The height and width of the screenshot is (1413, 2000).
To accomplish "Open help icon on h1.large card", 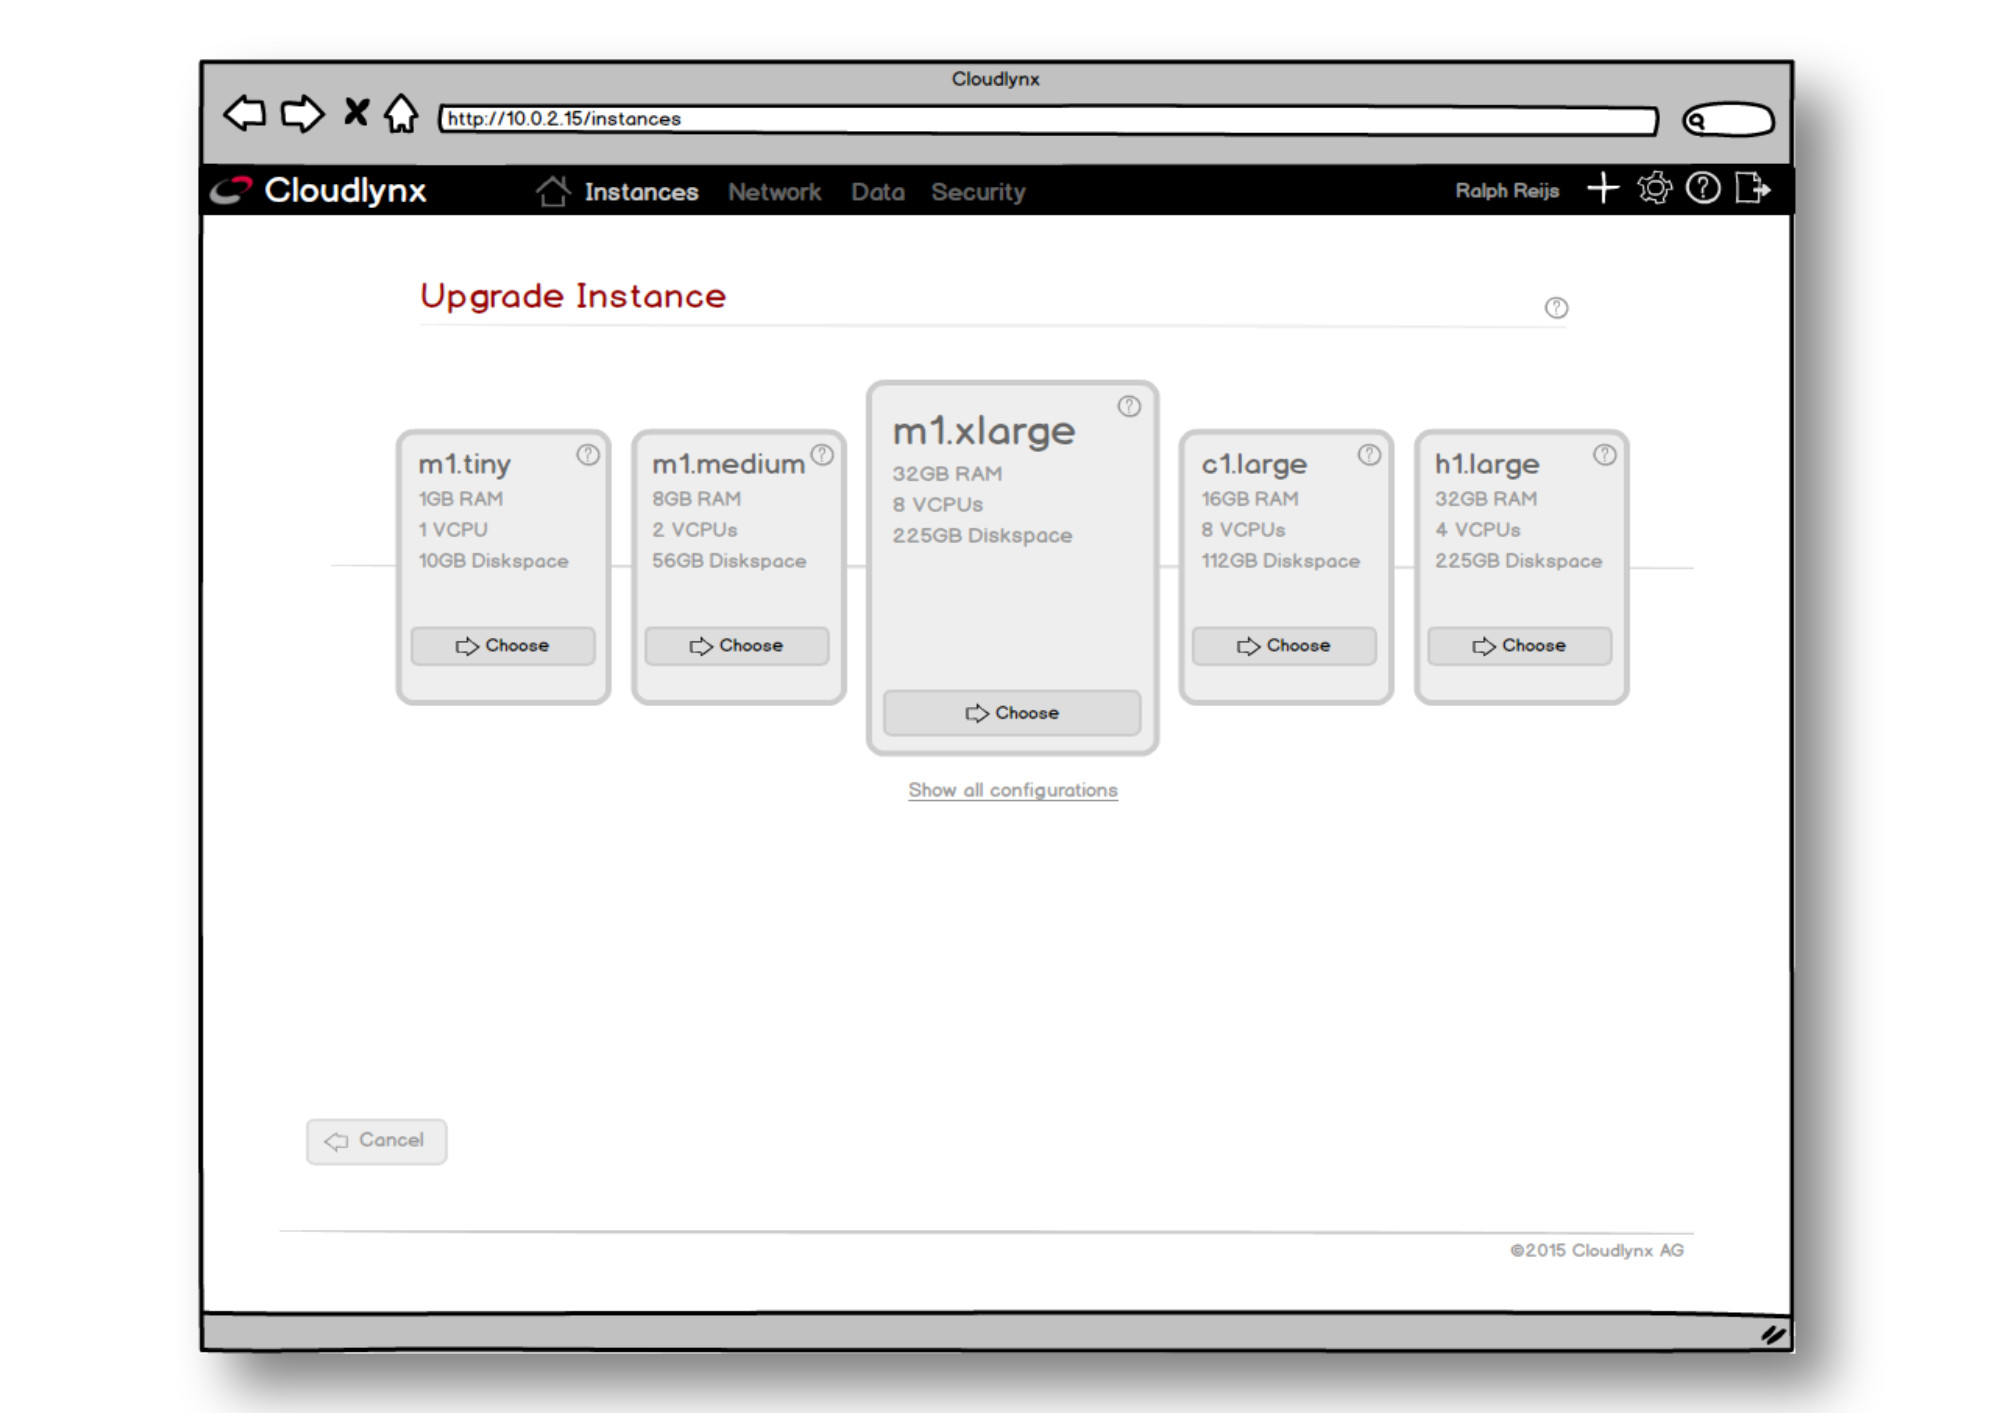I will click(1605, 455).
